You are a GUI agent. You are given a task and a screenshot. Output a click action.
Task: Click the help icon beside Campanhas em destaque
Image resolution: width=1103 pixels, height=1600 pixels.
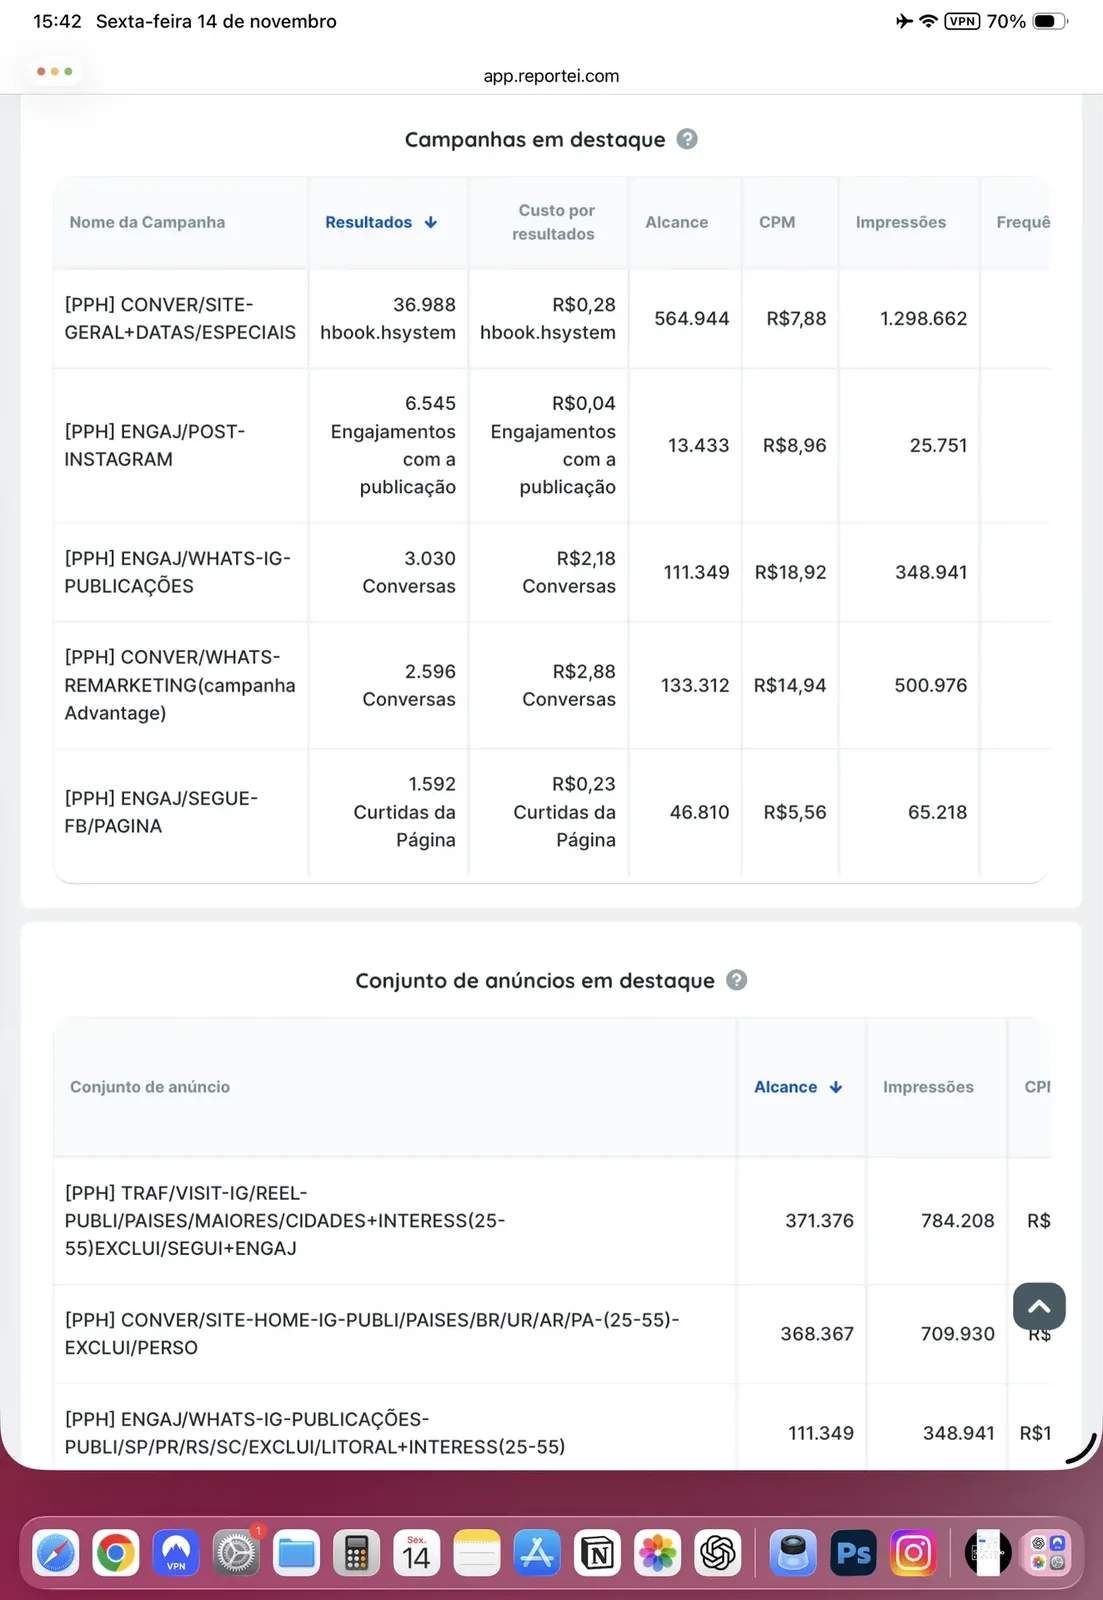[687, 139]
